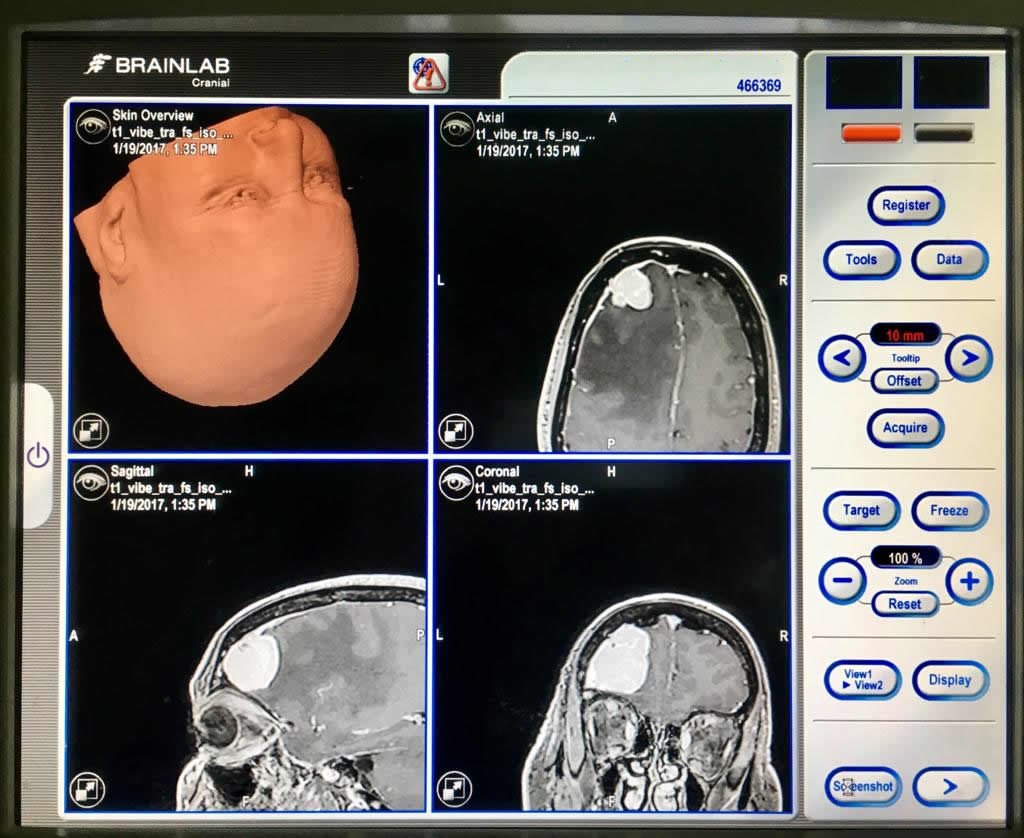Click the second black tracking status box
The image size is (1024, 838).
tap(951, 82)
